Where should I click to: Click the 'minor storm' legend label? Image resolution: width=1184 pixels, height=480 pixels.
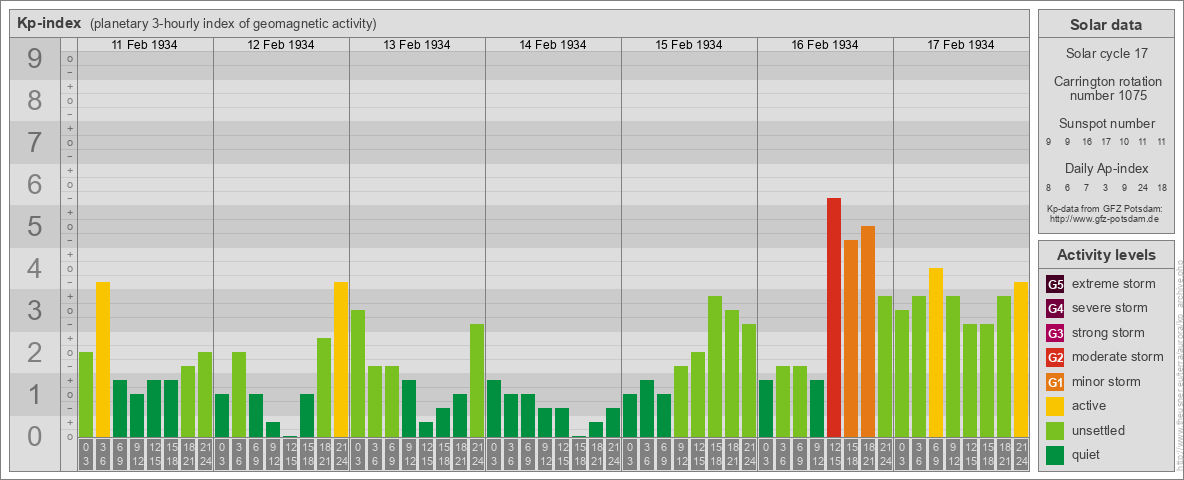pyautogui.click(x=1106, y=381)
